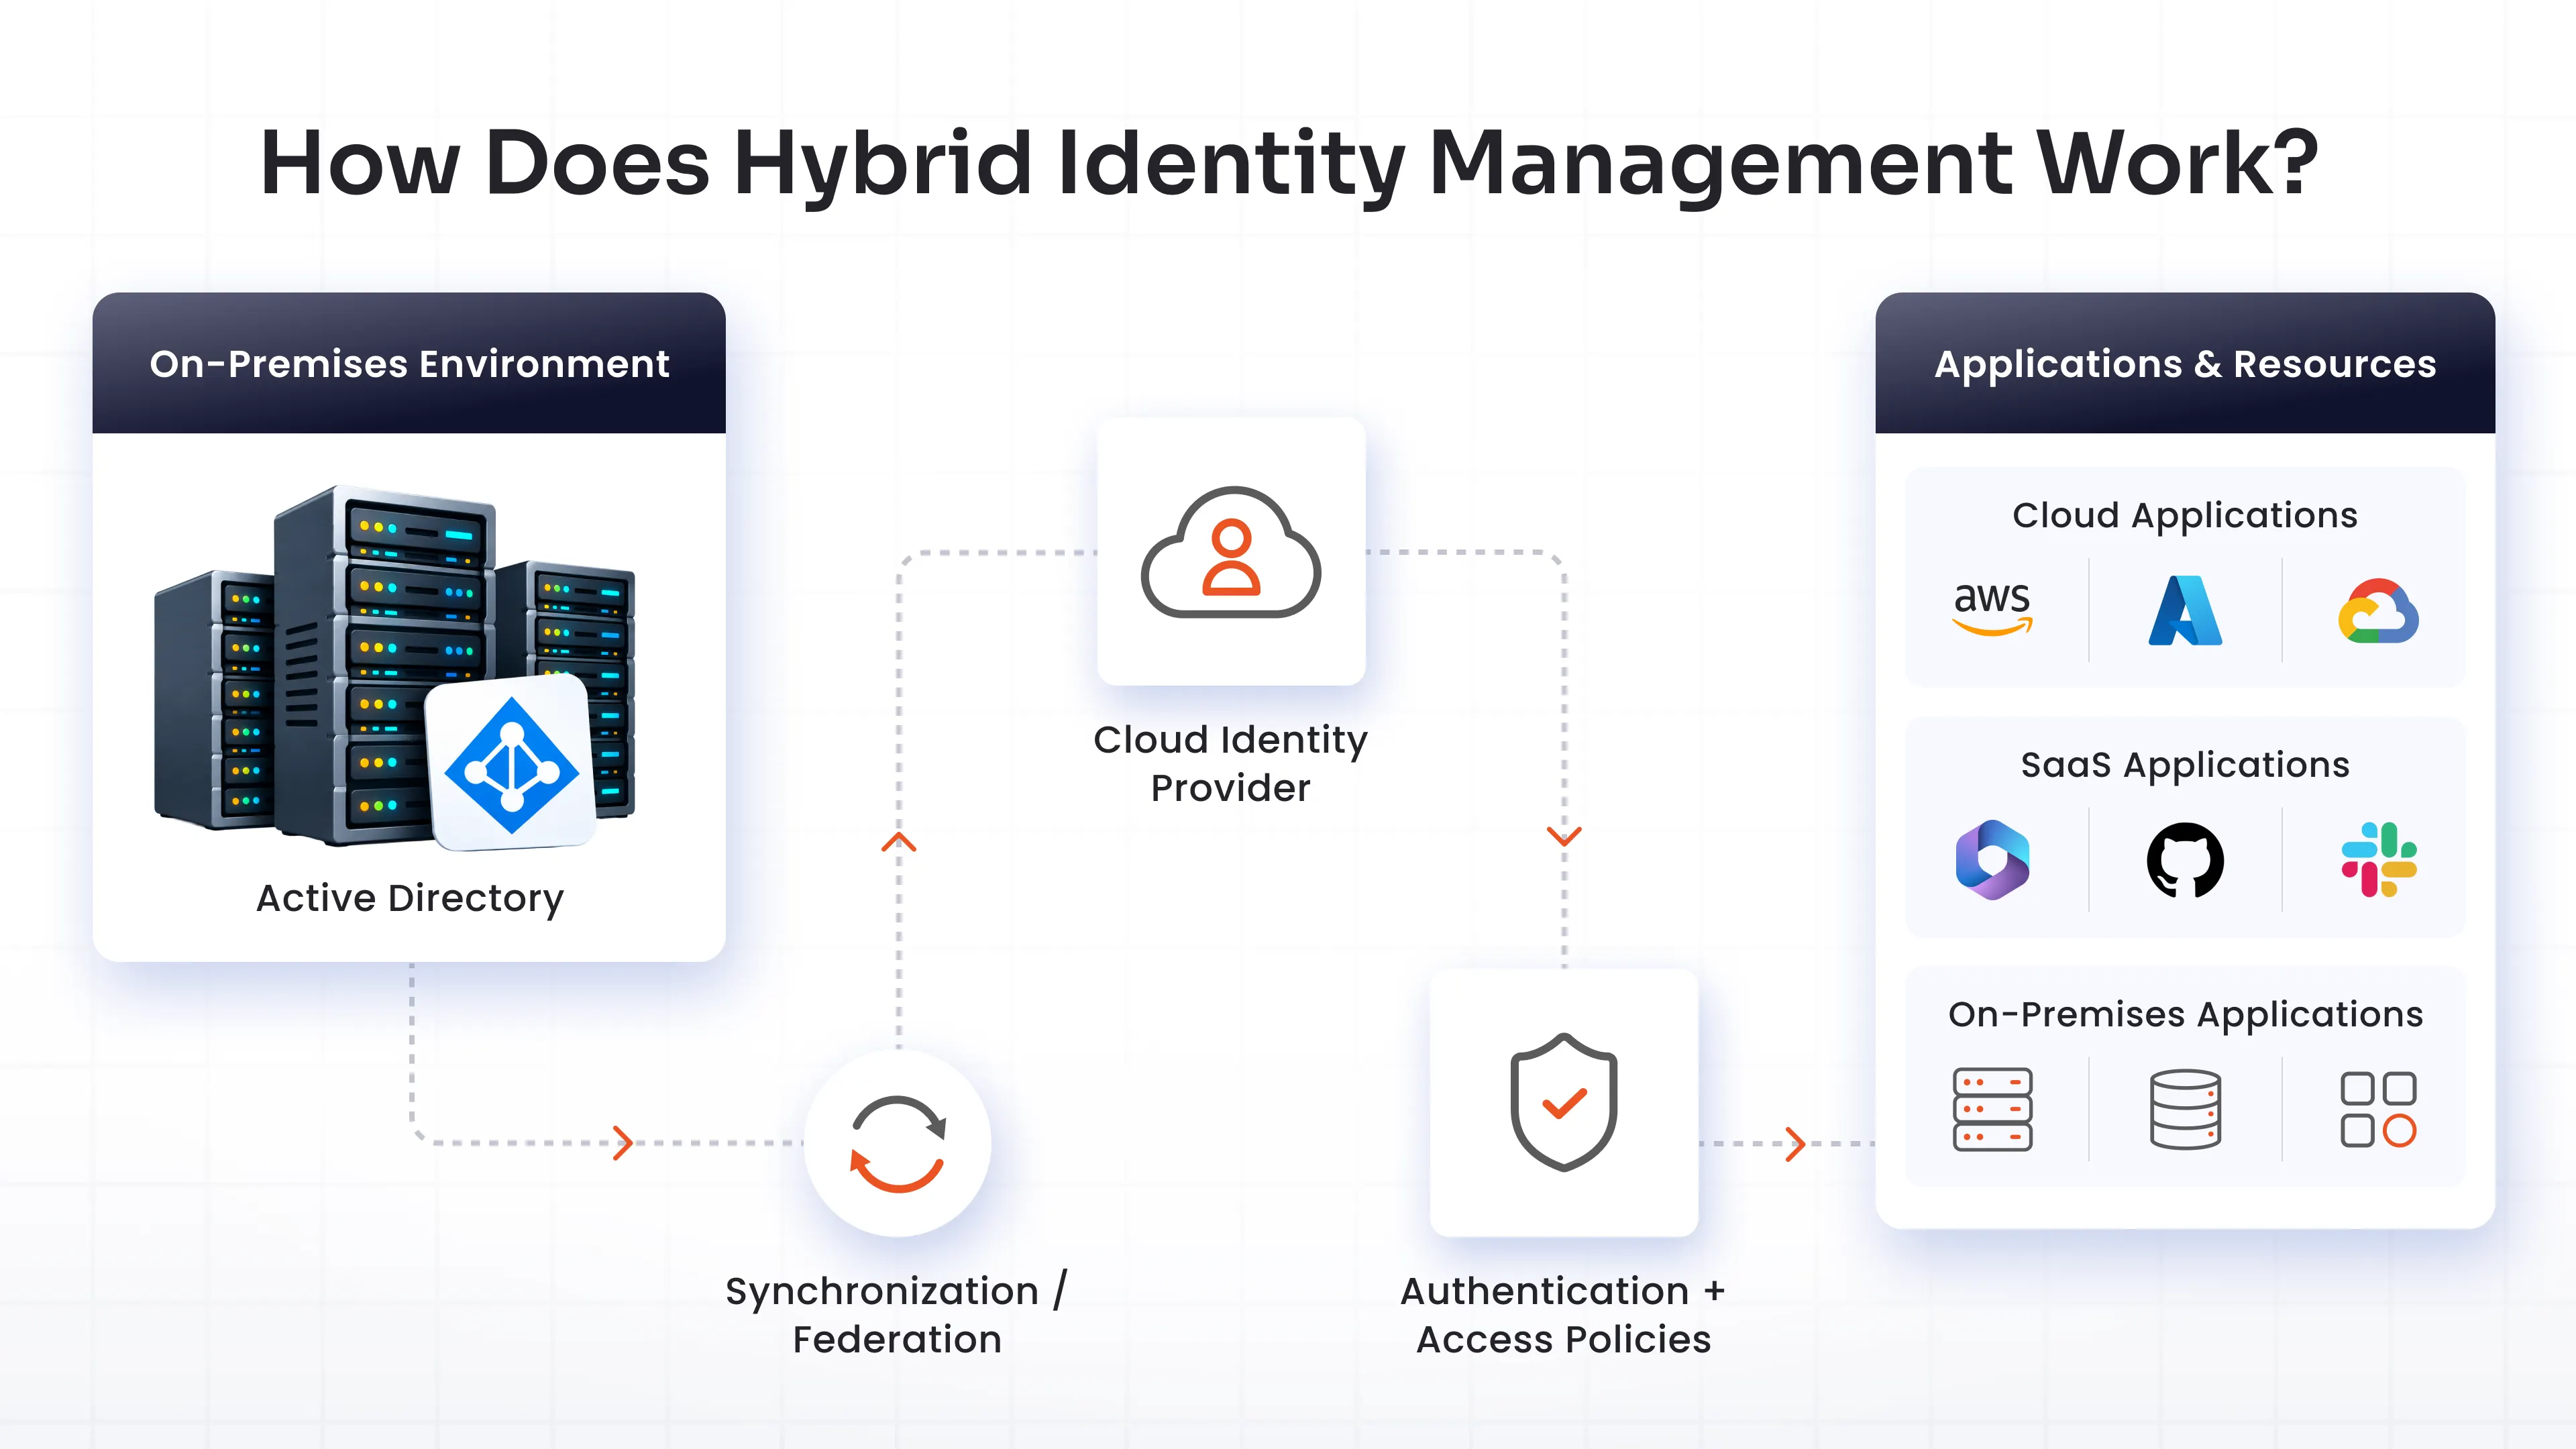This screenshot has width=2576, height=1449.
Task: Click the Cloud Applications heading
Action: 2185,516
